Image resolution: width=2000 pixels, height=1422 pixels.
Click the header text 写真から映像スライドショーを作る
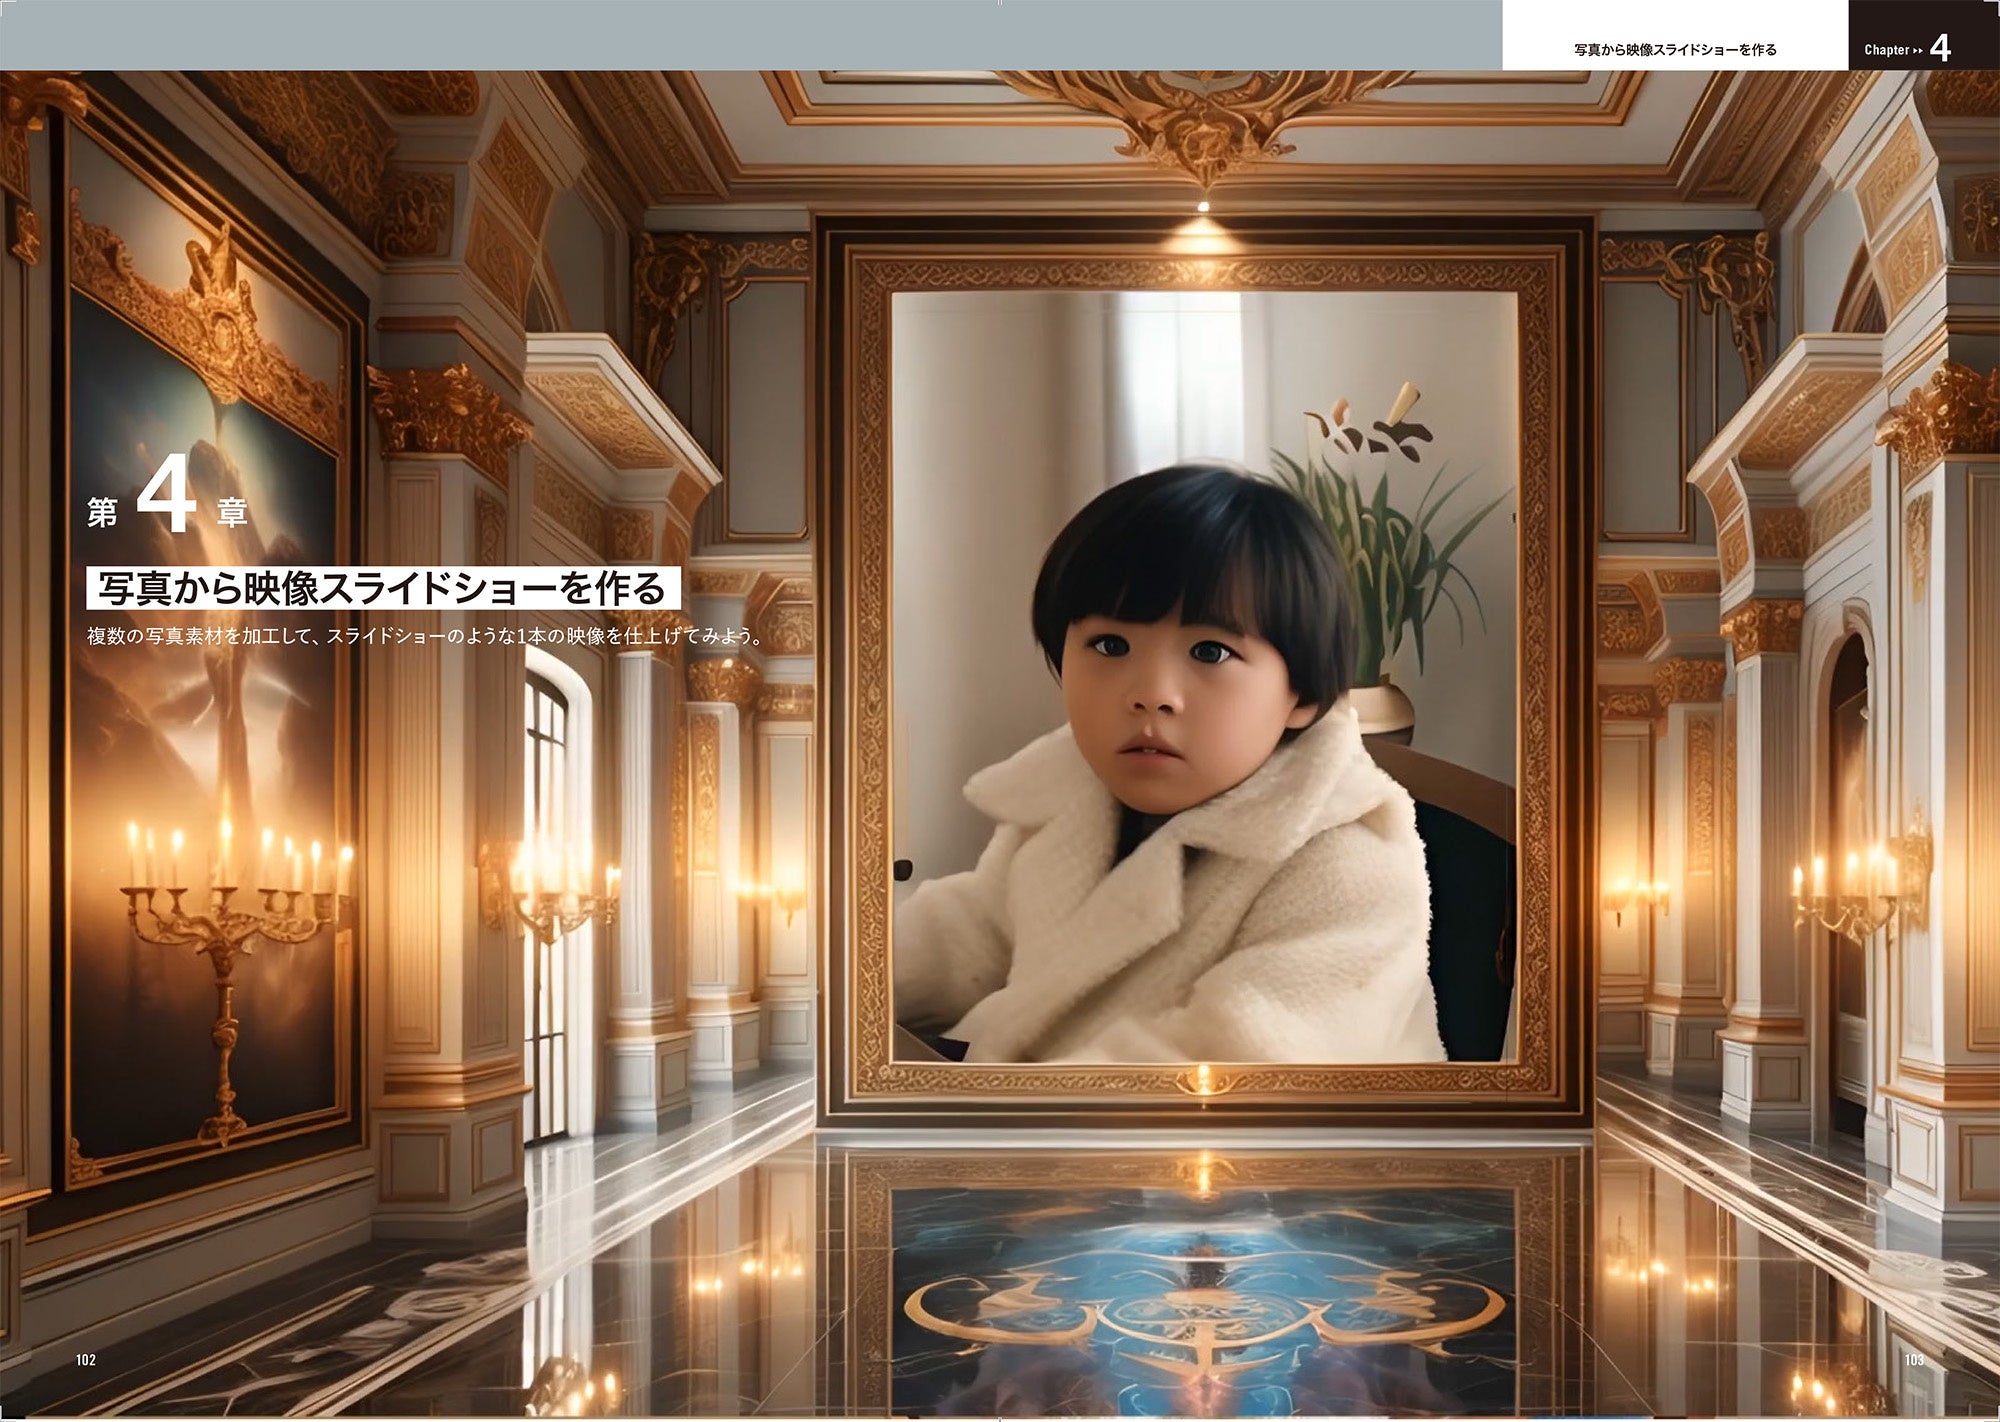(x=1675, y=49)
